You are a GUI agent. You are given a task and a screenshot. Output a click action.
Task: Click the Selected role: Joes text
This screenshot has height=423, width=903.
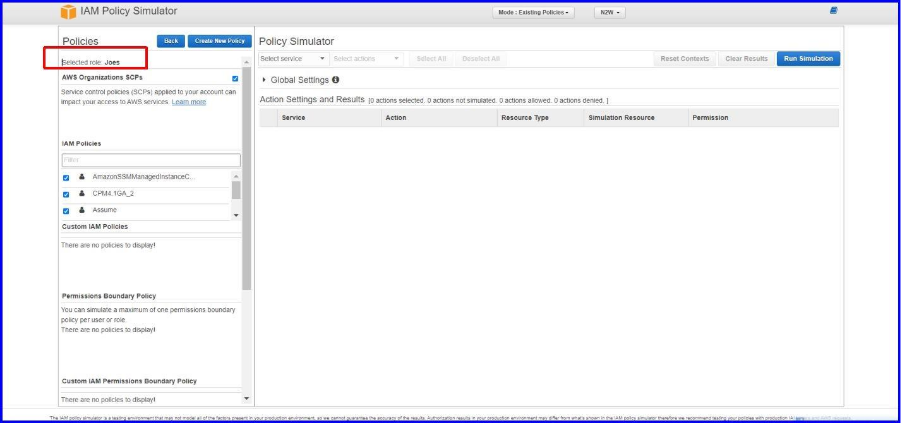pyautogui.click(x=91, y=62)
